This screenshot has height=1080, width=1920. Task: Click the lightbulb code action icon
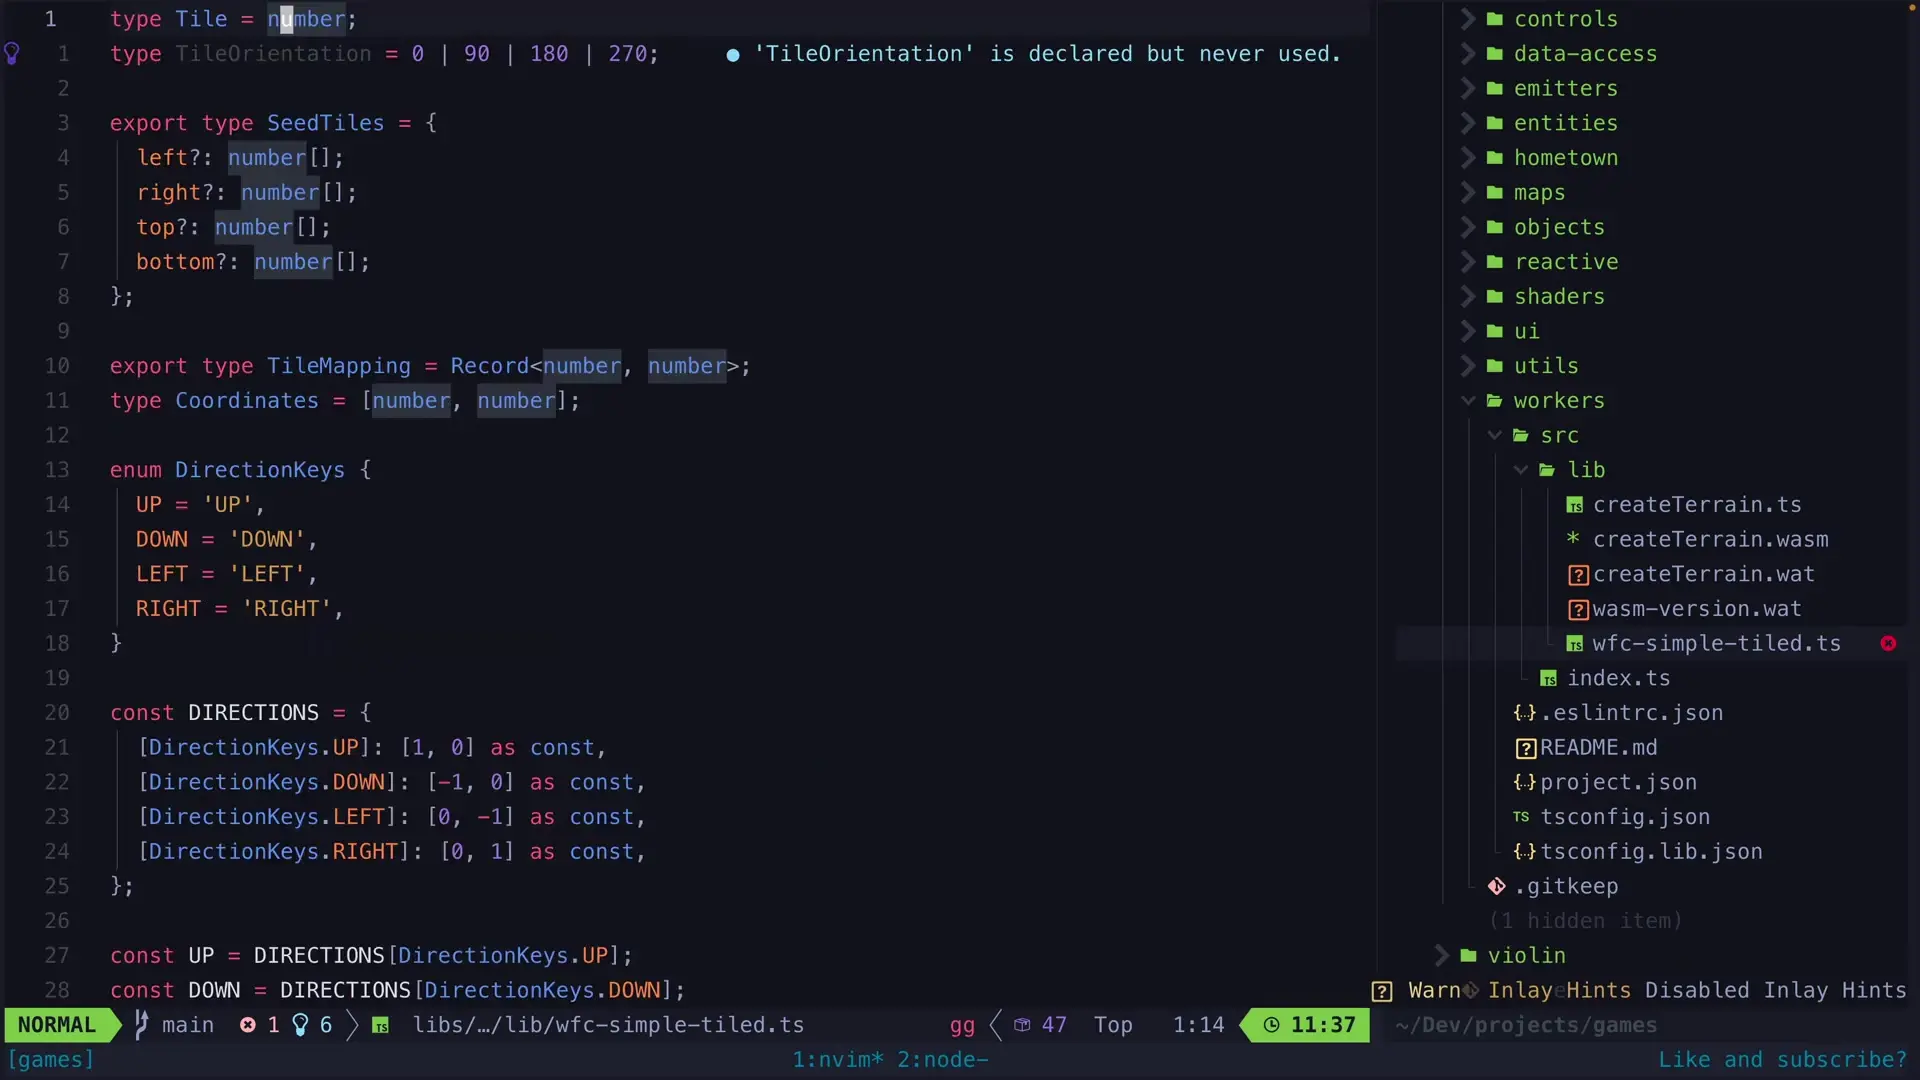[x=12, y=54]
